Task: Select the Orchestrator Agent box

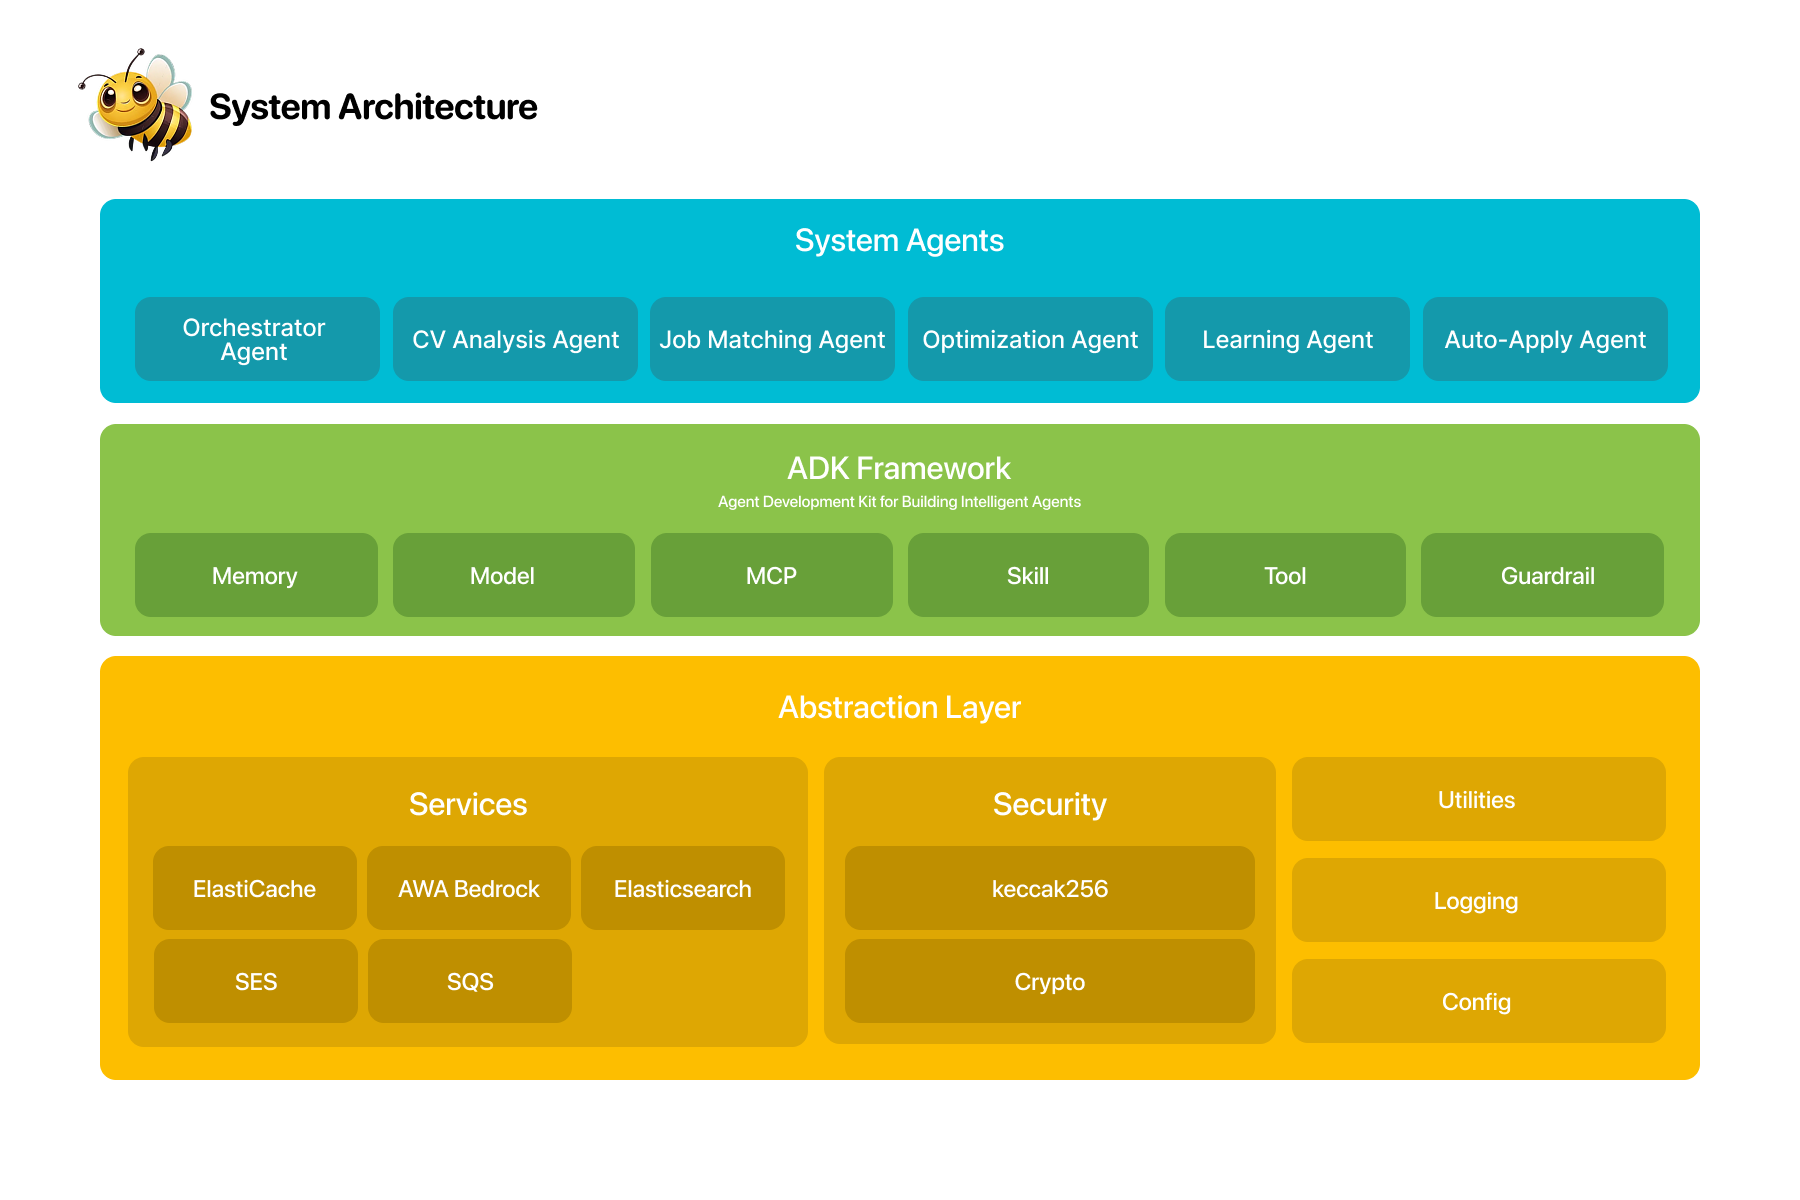Action: pos(257,339)
